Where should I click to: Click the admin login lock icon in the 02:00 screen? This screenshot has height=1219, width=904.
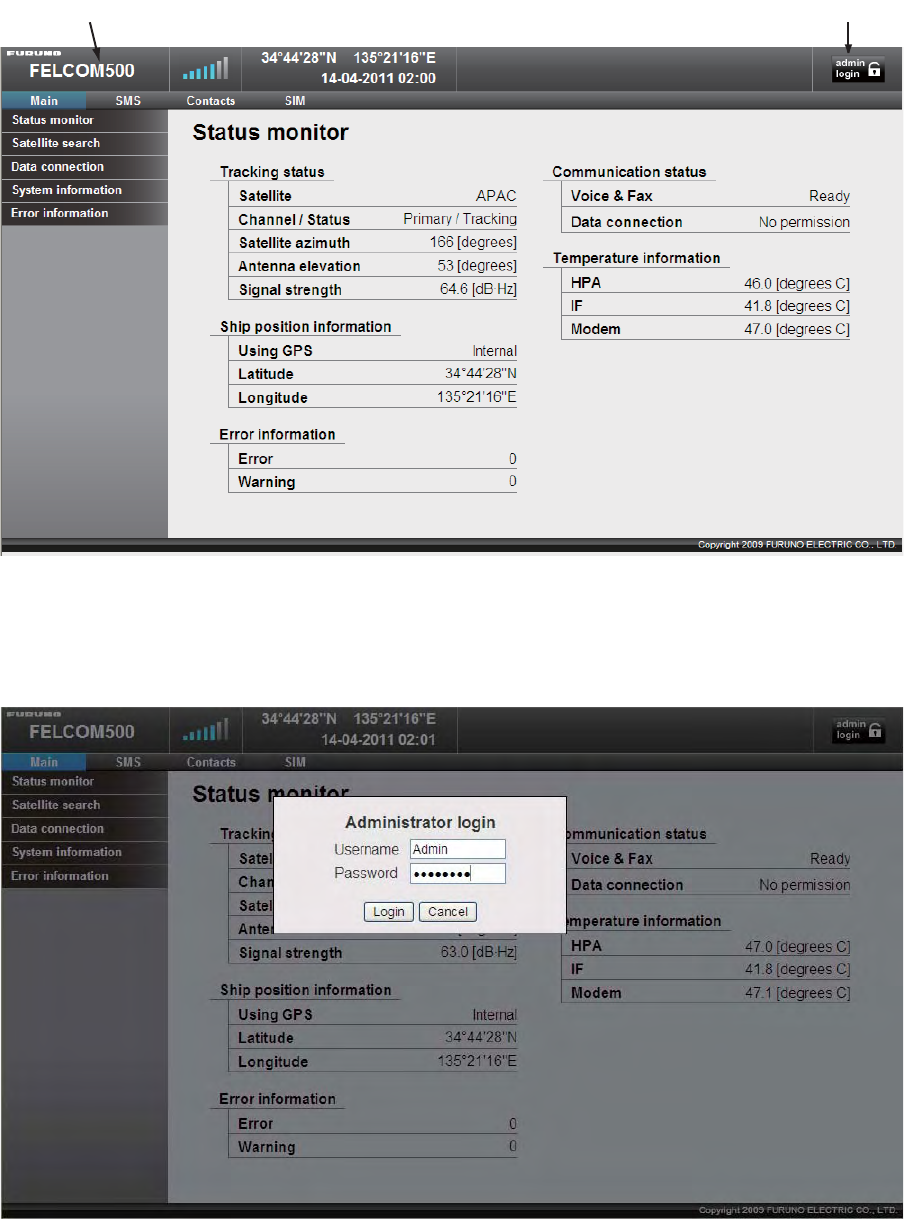(858, 69)
